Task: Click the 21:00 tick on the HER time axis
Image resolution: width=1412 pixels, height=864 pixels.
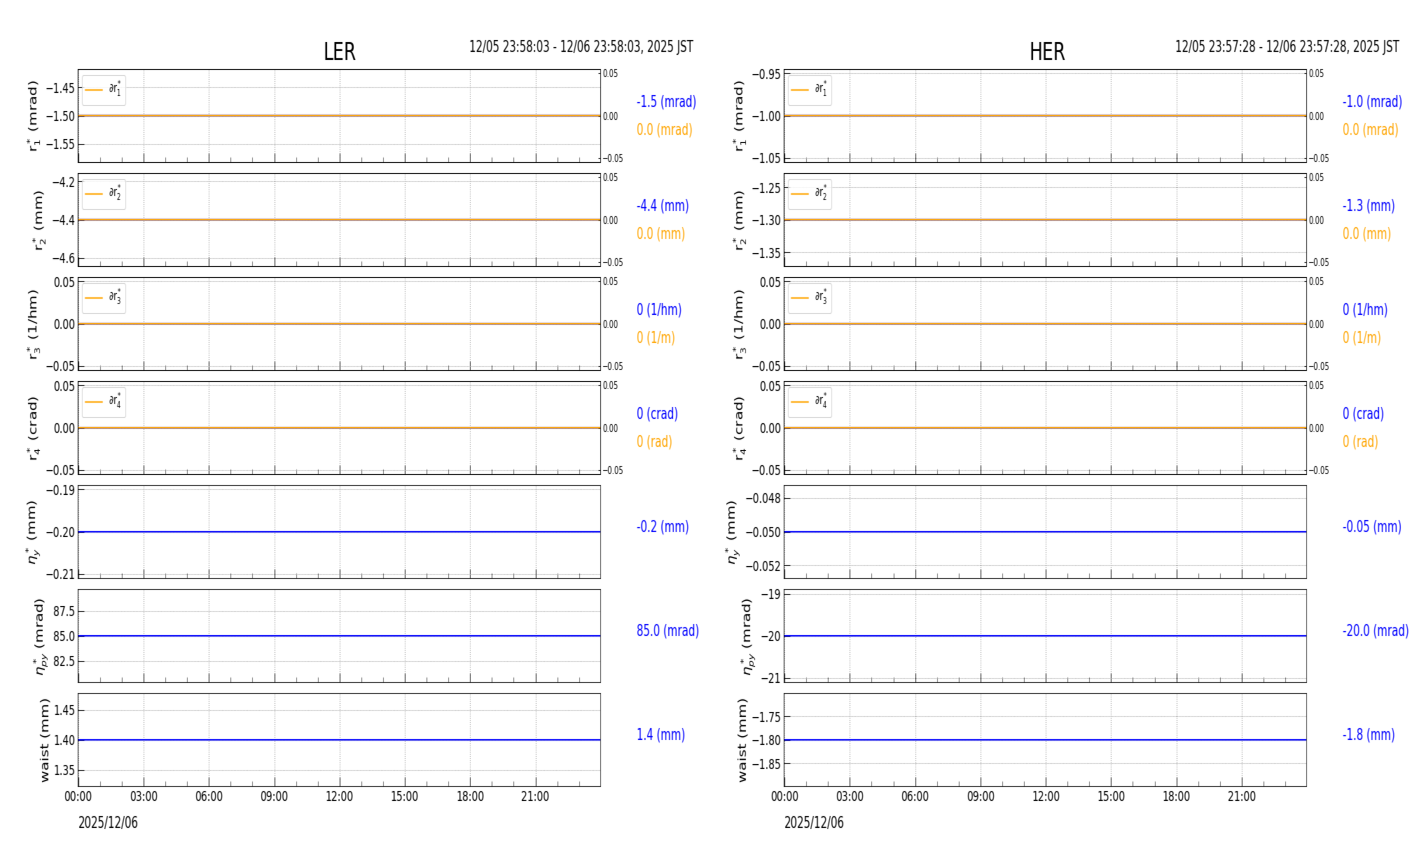Action: [x=1241, y=797]
